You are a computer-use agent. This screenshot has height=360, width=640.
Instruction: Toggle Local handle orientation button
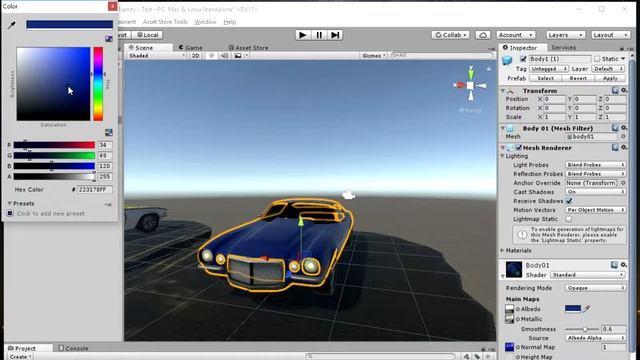[148, 35]
